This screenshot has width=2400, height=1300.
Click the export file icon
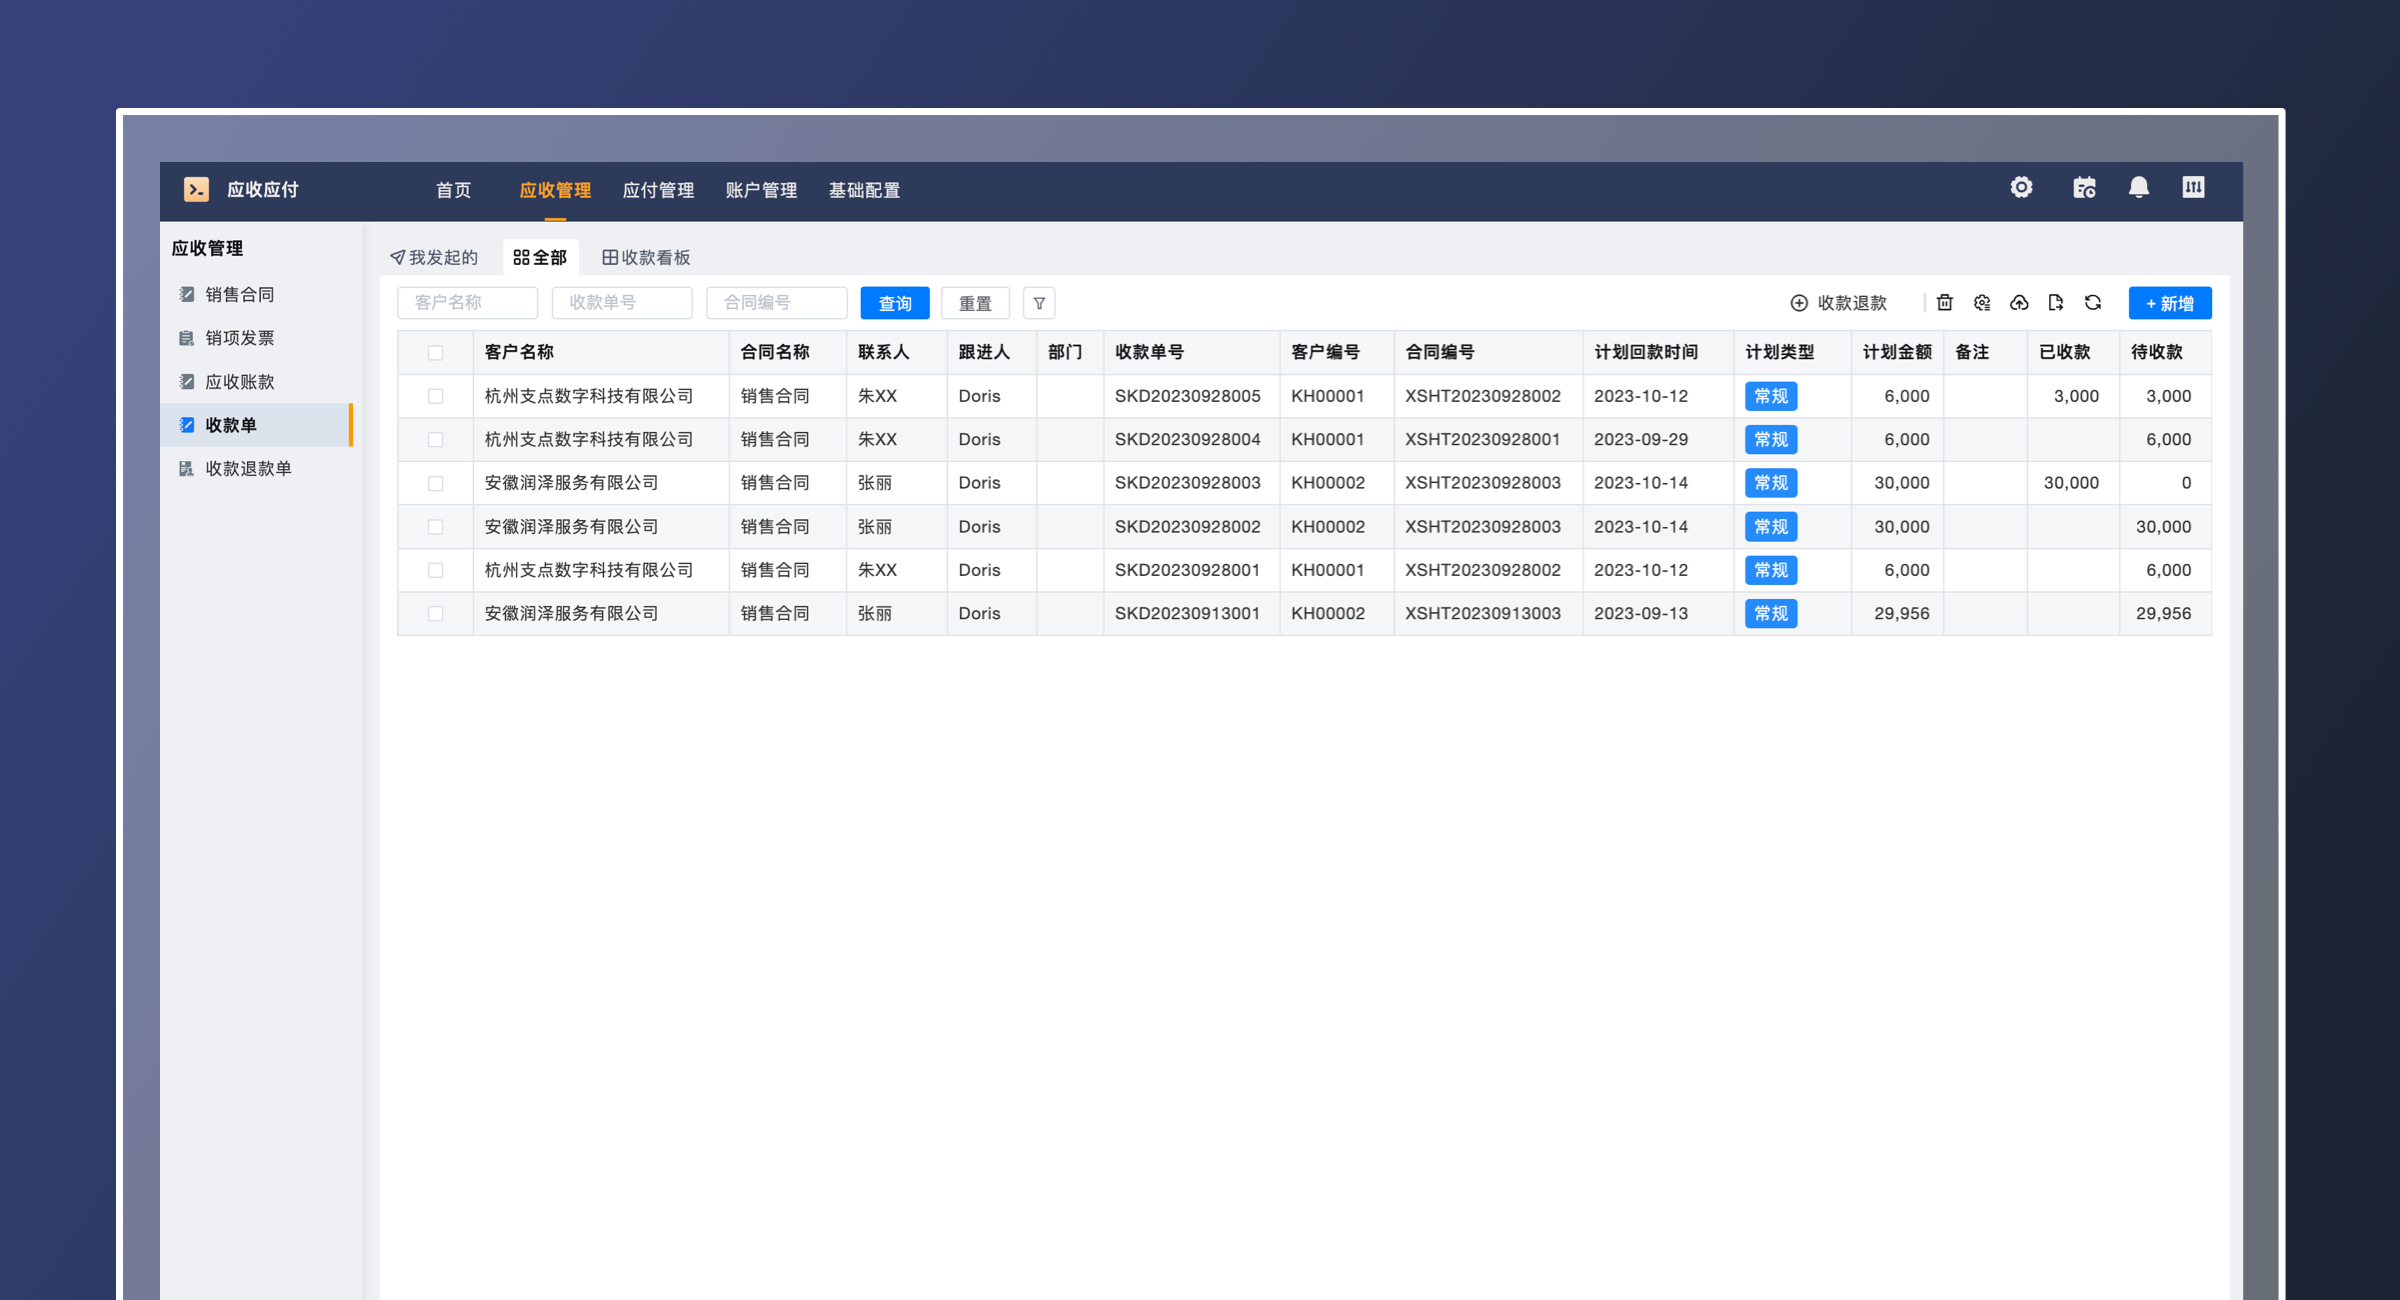coord(2056,302)
